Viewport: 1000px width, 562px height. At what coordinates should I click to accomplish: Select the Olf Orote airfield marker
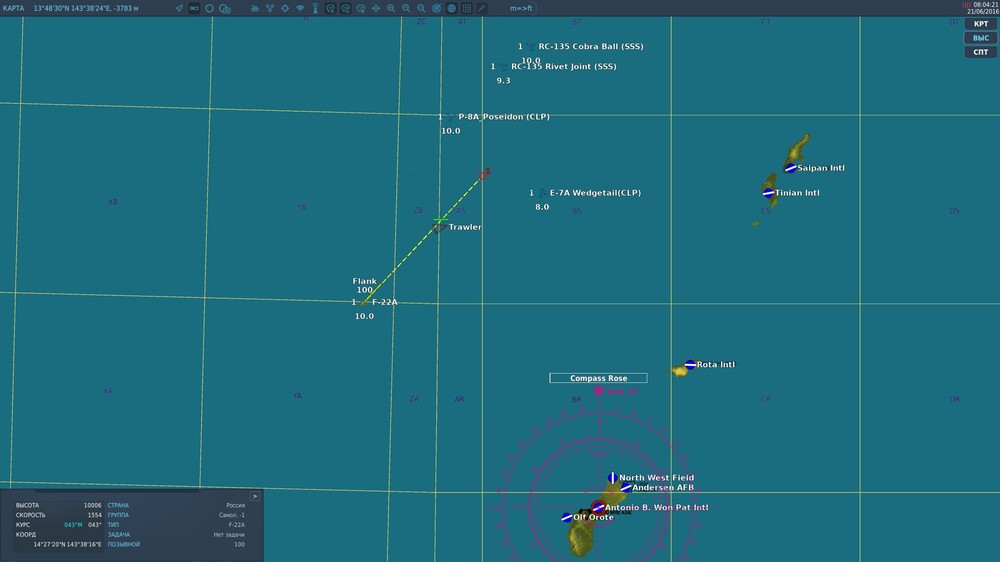click(x=566, y=517)
